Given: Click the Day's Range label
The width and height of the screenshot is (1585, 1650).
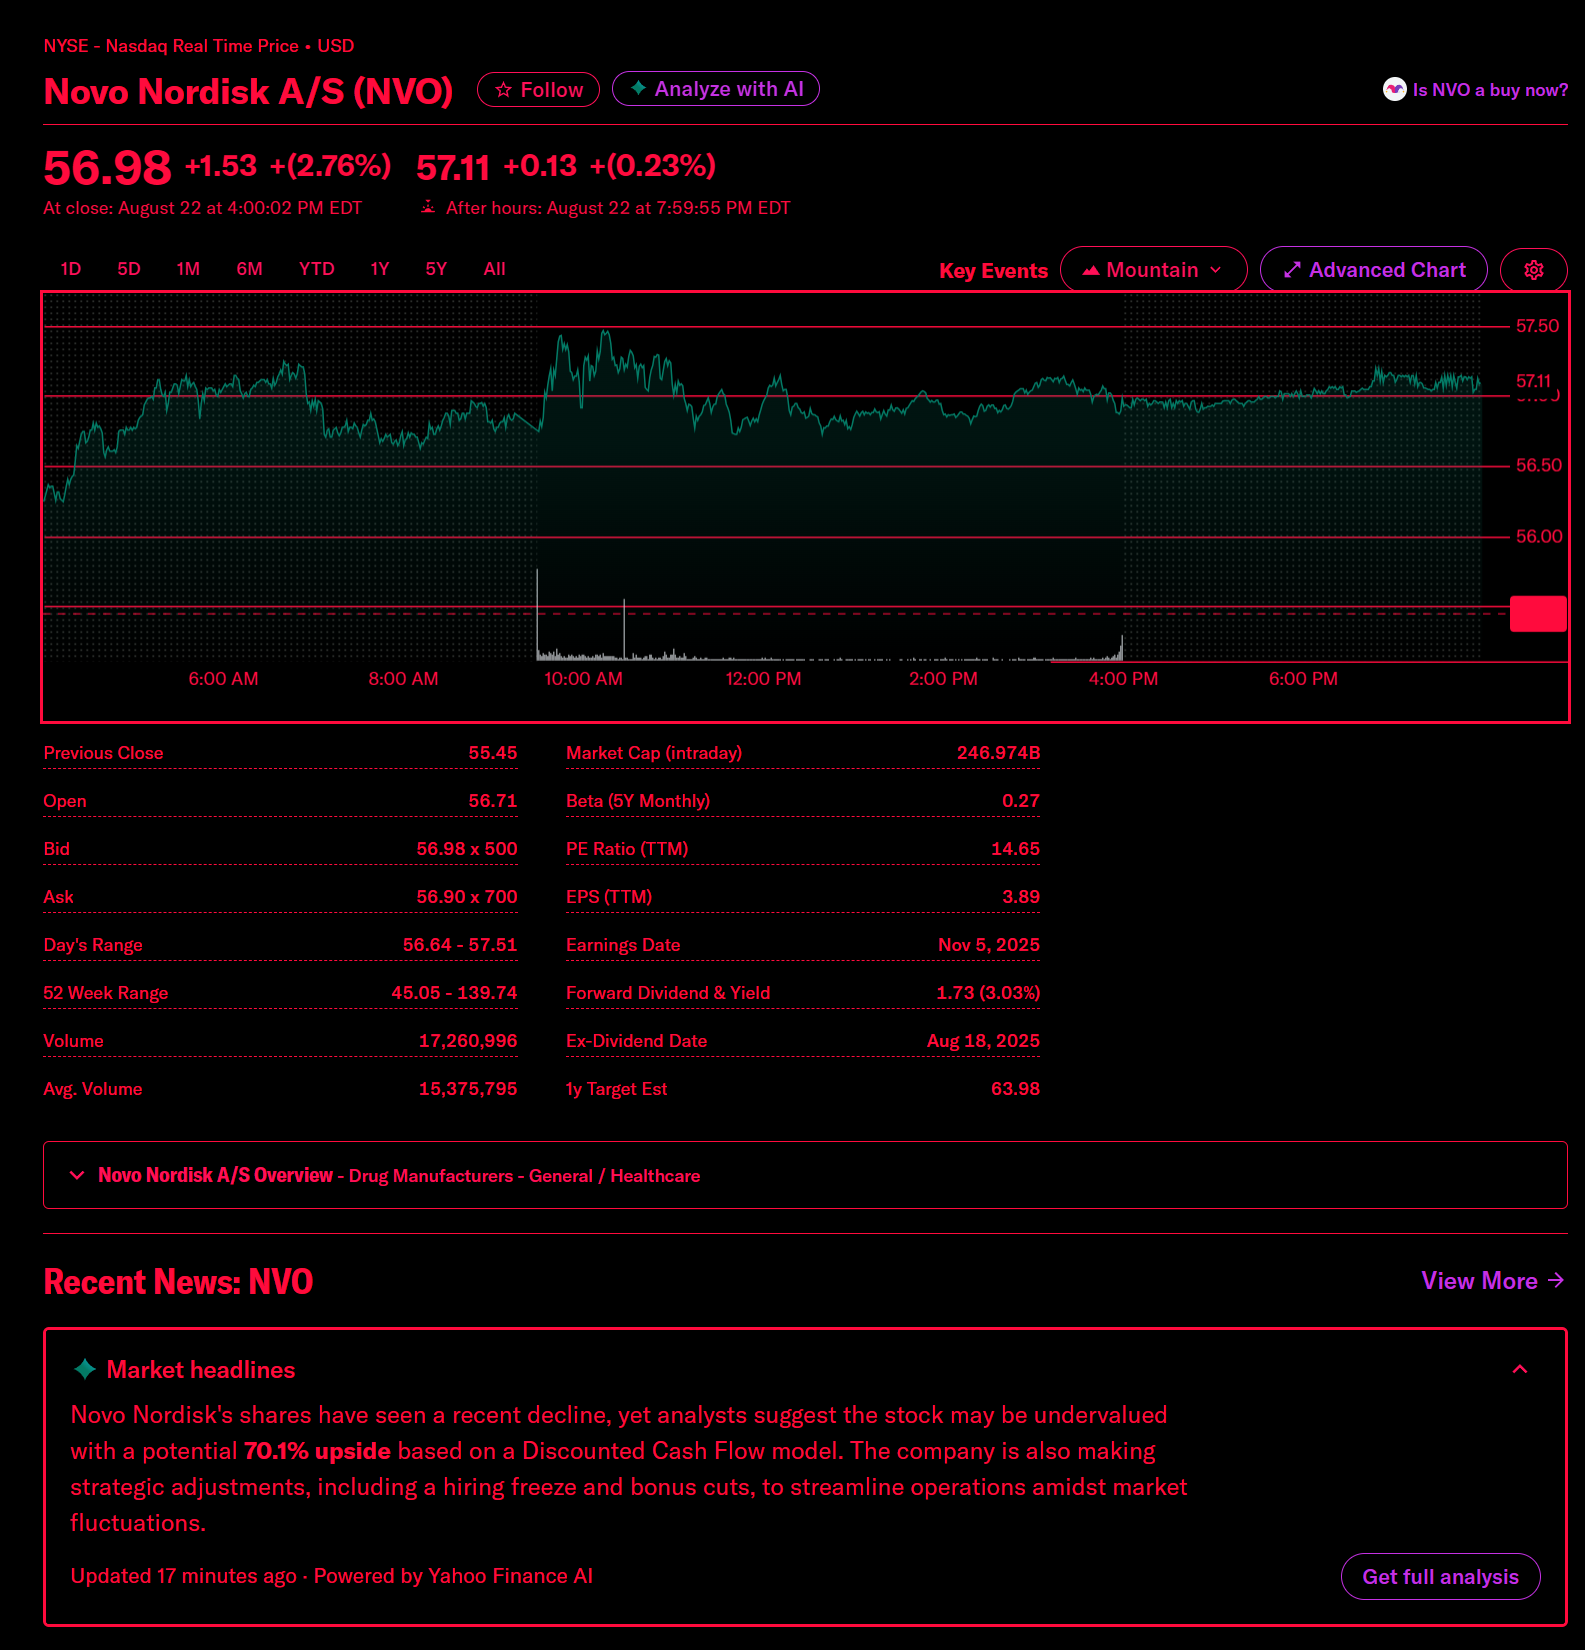Looking at the screenshot, I should click(x=93, y=945).
